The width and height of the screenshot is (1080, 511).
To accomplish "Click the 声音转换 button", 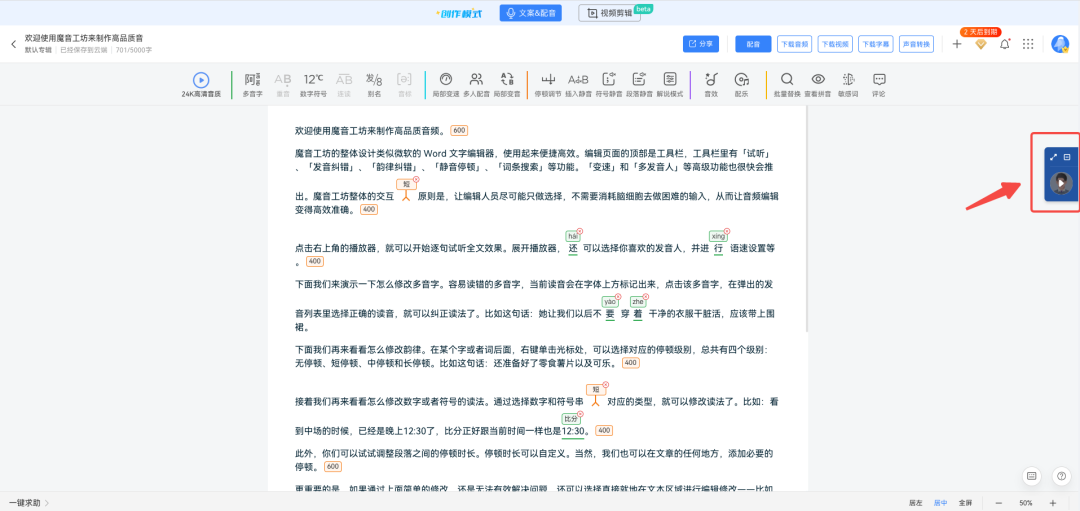I will coord(917,44).
